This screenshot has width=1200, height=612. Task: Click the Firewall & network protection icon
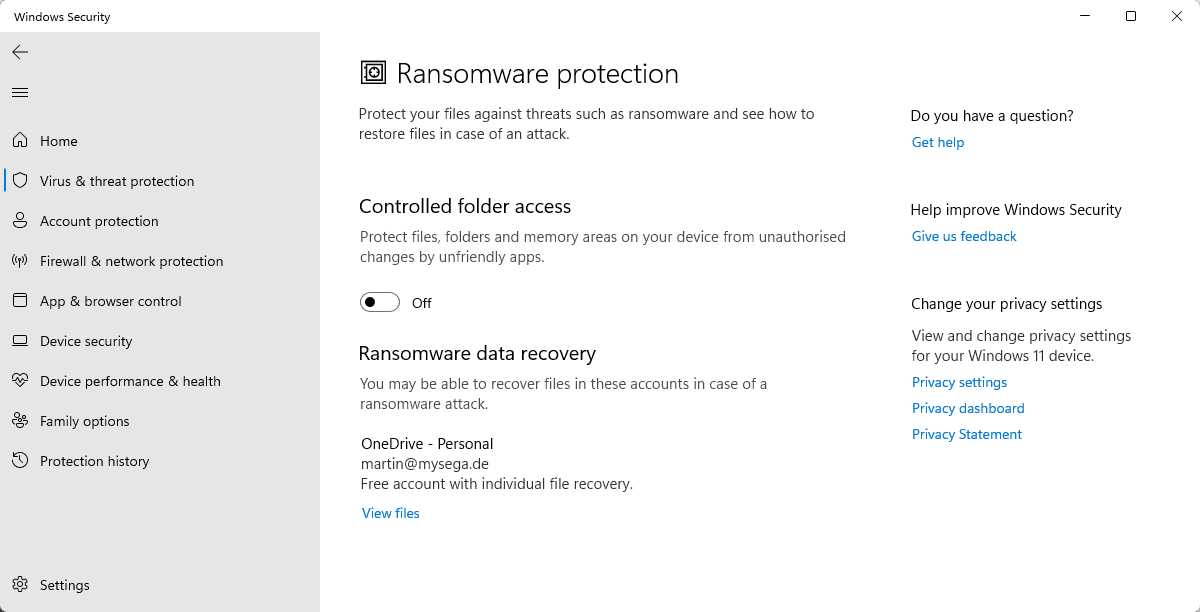[x=20, y=261]
